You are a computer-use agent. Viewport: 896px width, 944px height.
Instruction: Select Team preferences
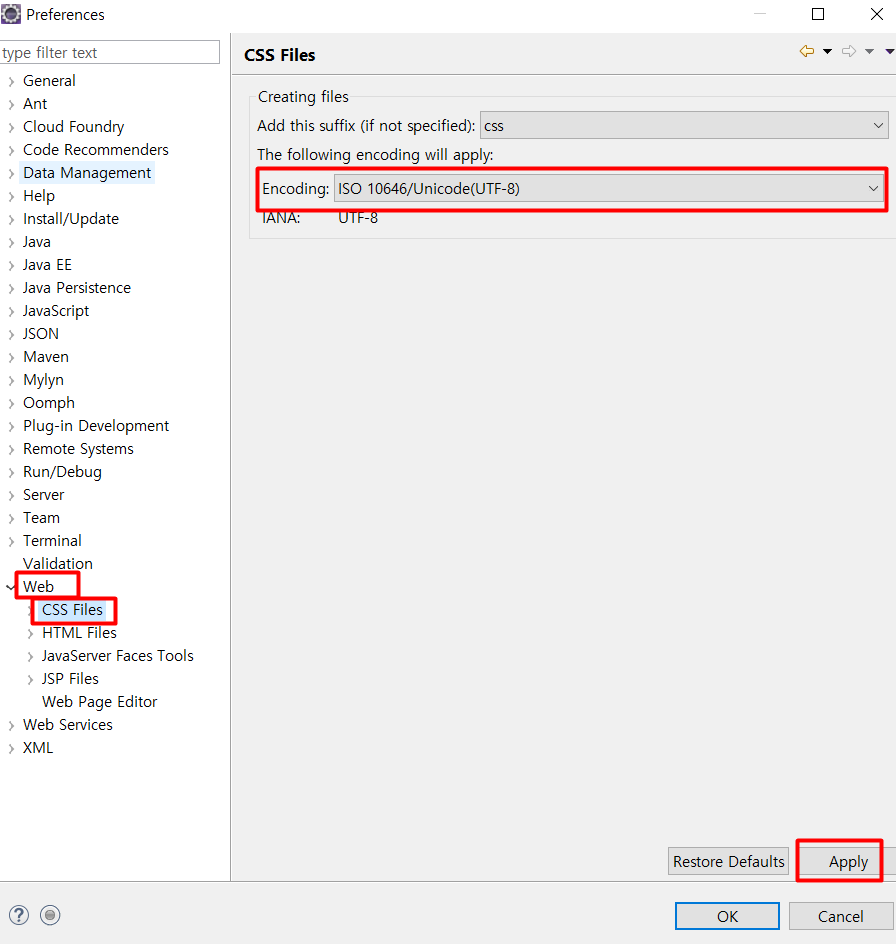pos(41,518)
